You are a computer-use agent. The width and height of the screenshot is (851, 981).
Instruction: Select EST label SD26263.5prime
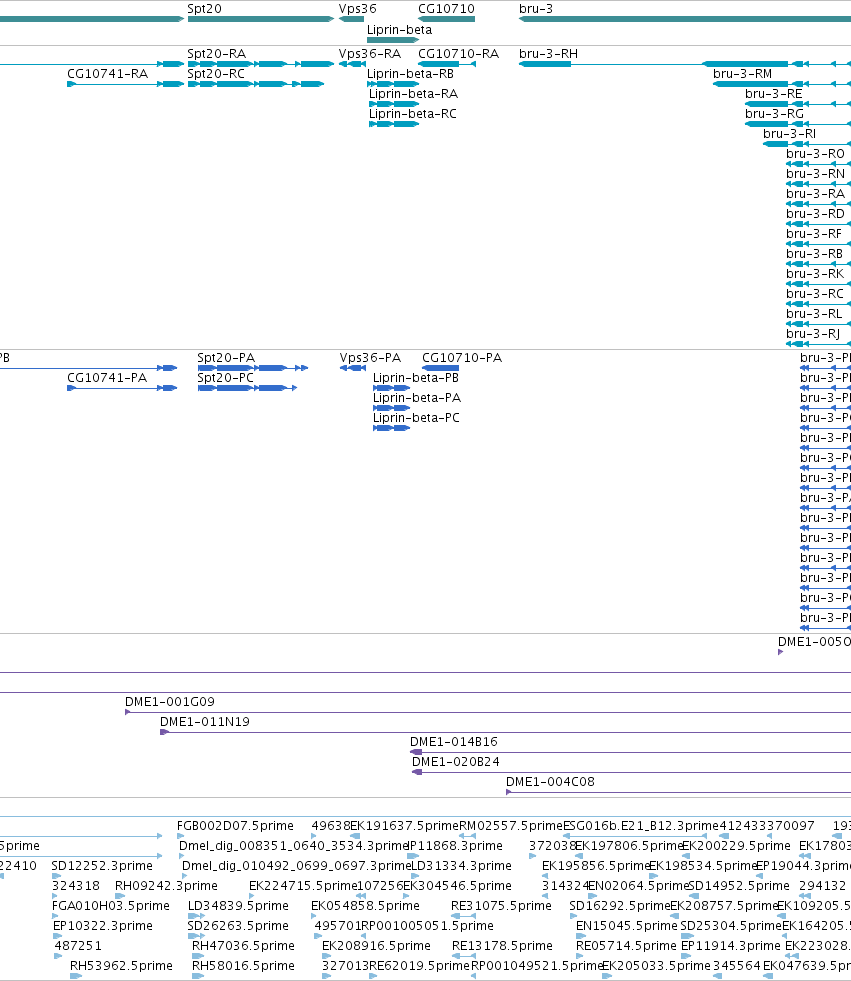pos(238,926)
